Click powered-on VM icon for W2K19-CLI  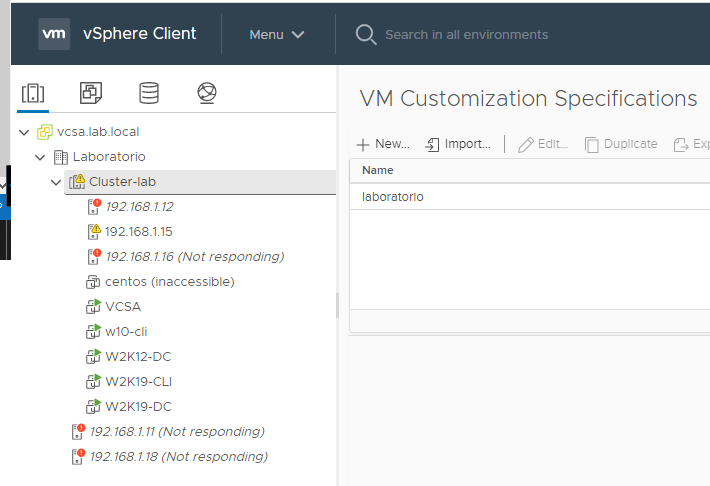(x=93, y=381)
